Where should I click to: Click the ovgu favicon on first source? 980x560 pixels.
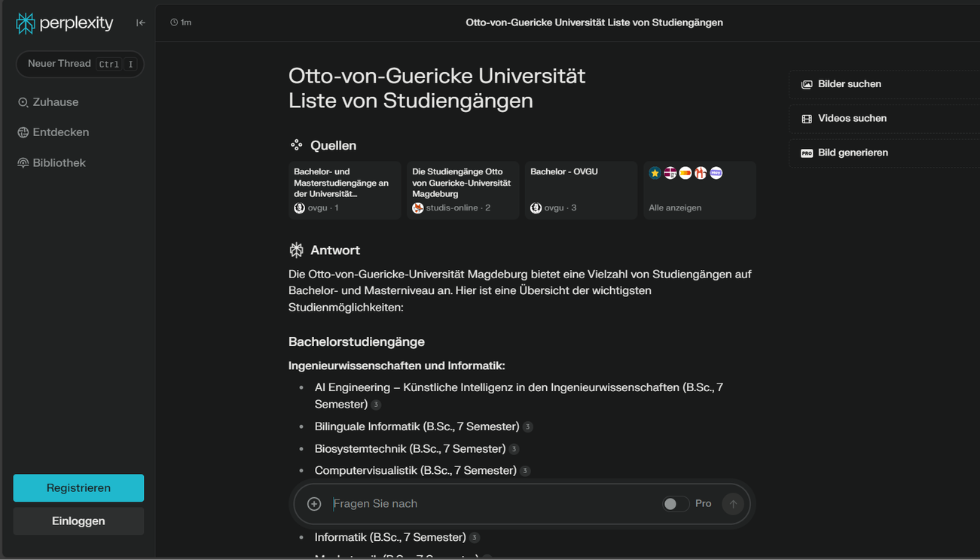[x=299, y=208]
